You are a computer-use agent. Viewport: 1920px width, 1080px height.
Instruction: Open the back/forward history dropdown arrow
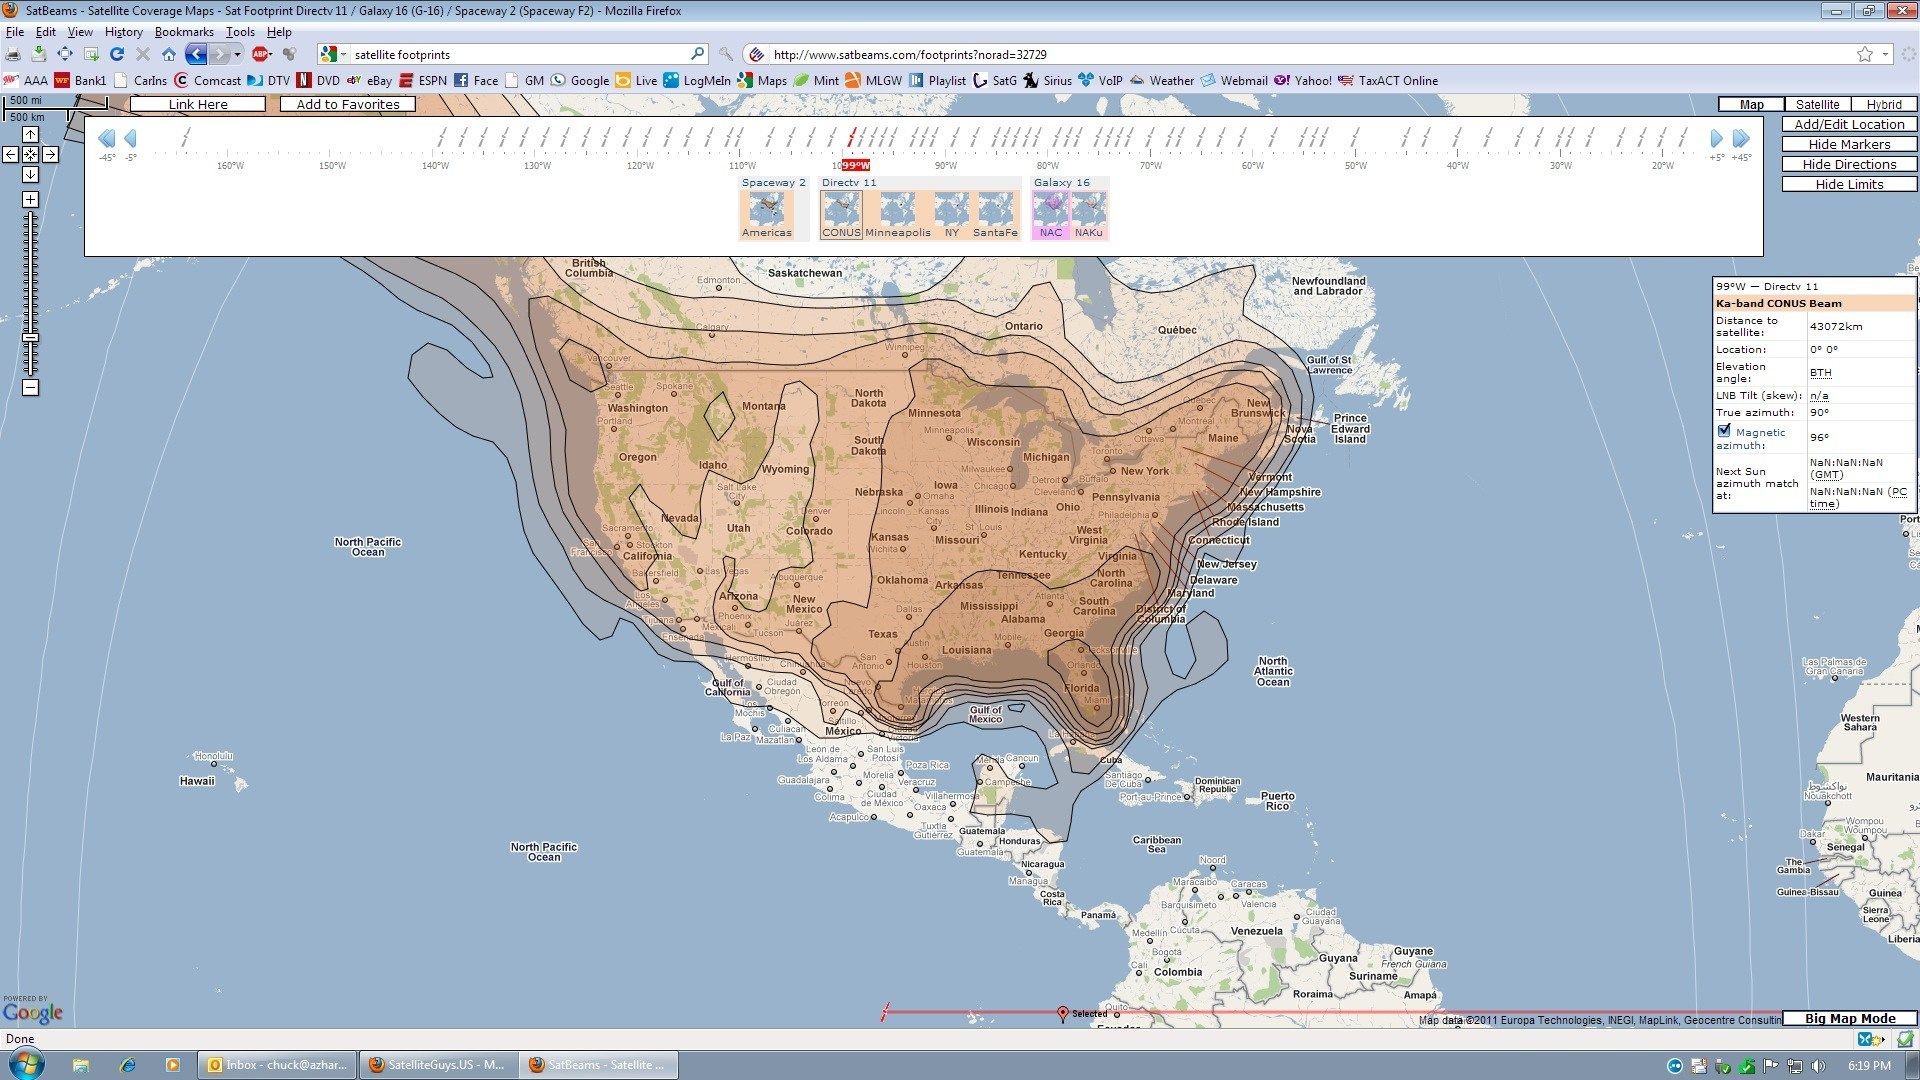click(x=238, y=54)
